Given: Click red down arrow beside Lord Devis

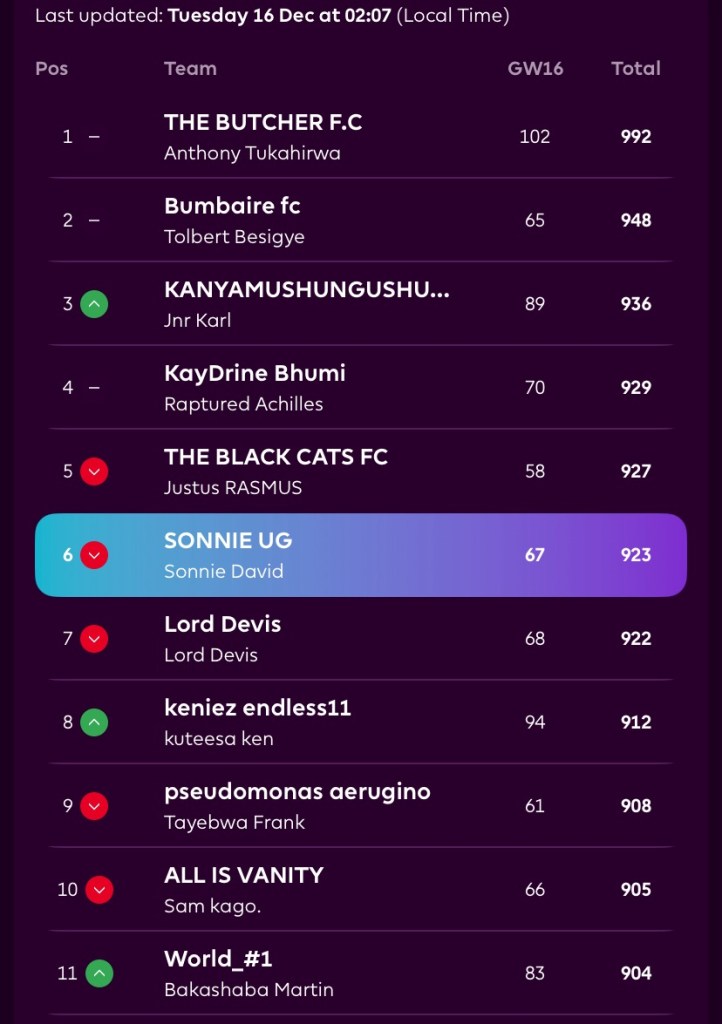Looking at the screenshot, I should pyautogui.click(x=94, y=638).
